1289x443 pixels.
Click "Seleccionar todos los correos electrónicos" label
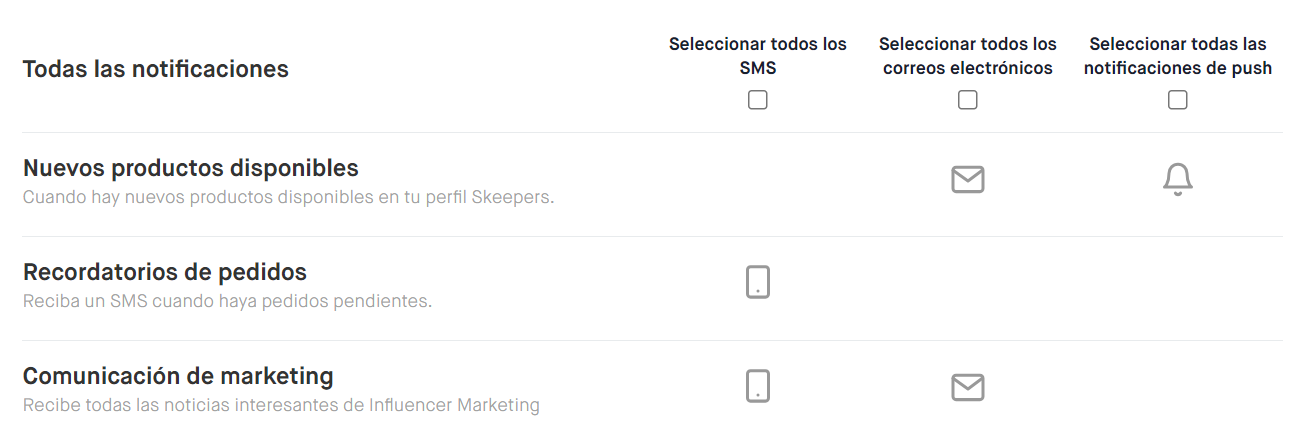tap(967, 56)
